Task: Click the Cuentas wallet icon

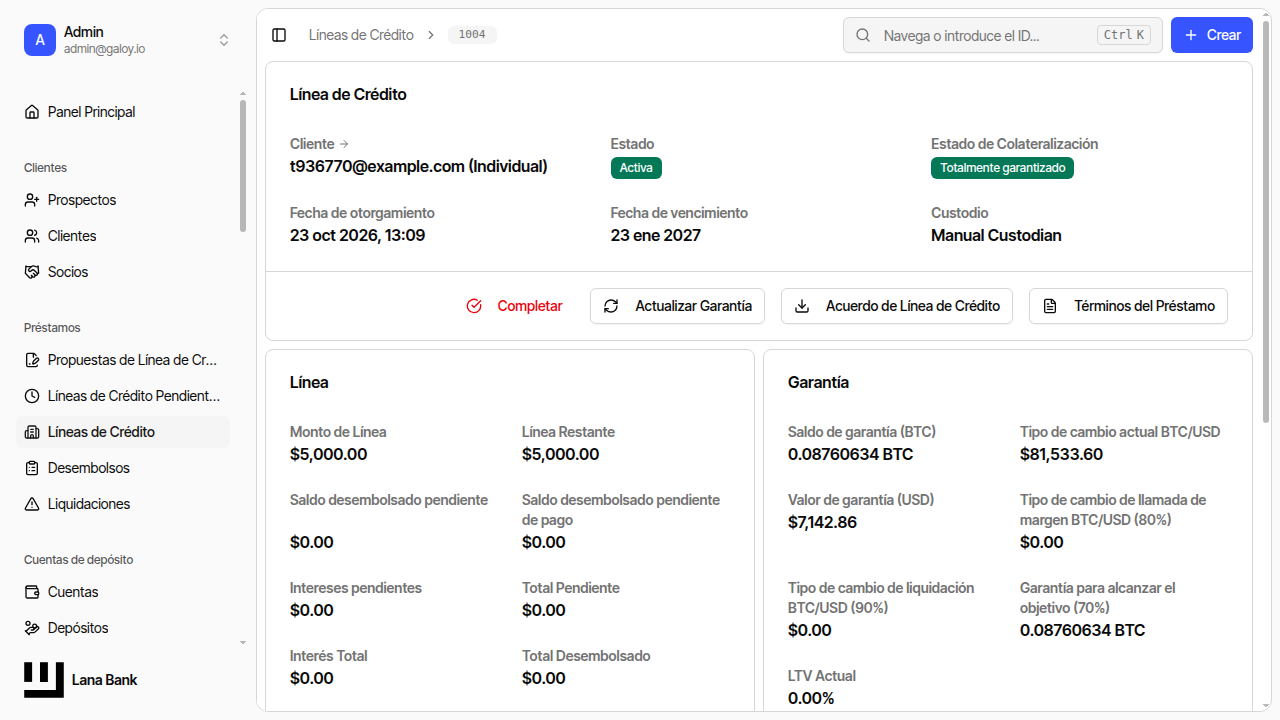Action: 32,592
